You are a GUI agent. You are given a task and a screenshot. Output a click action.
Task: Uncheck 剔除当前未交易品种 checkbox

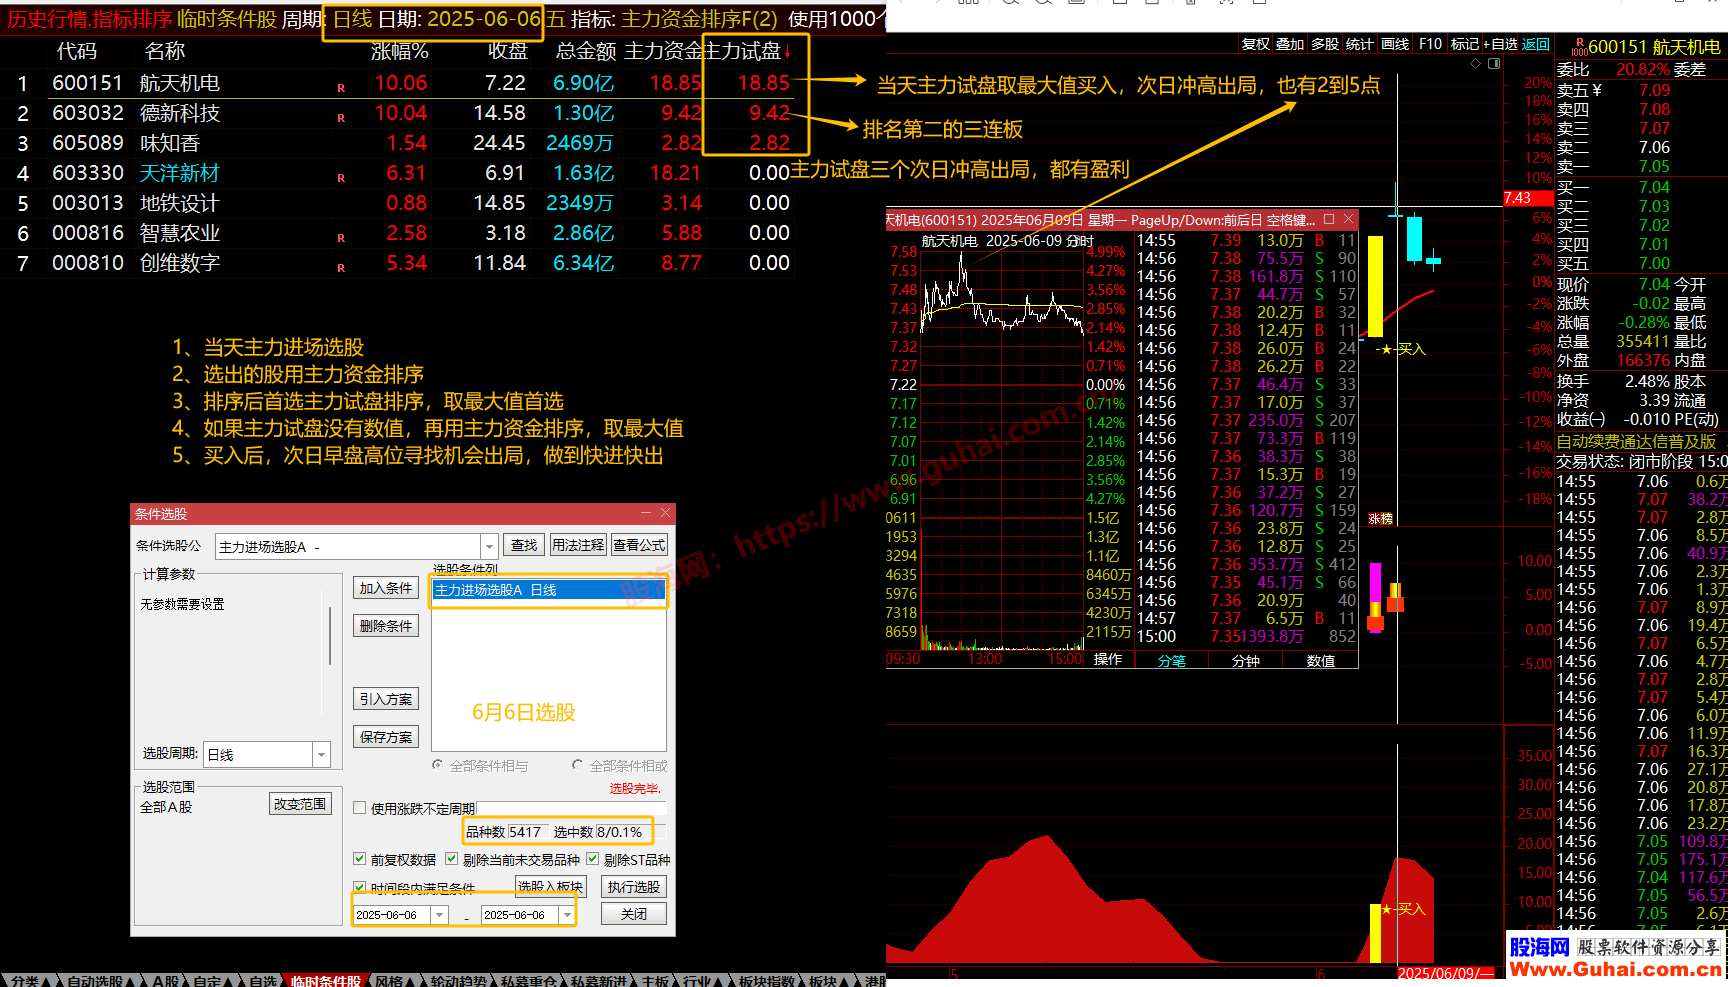coord(451,859)
